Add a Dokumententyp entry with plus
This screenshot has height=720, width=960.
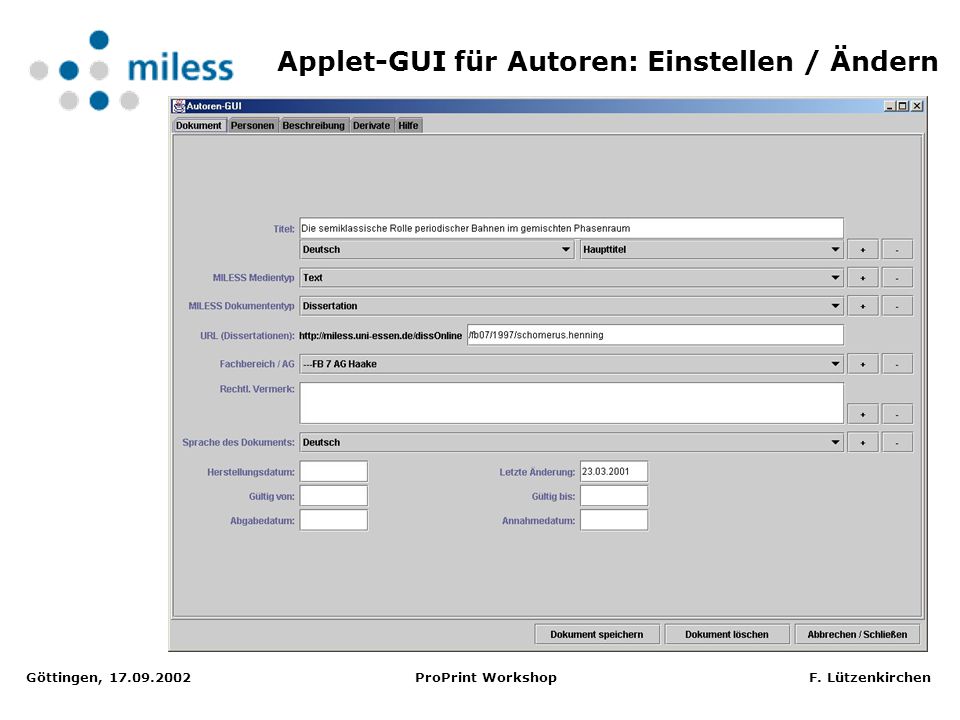[863, 306]
